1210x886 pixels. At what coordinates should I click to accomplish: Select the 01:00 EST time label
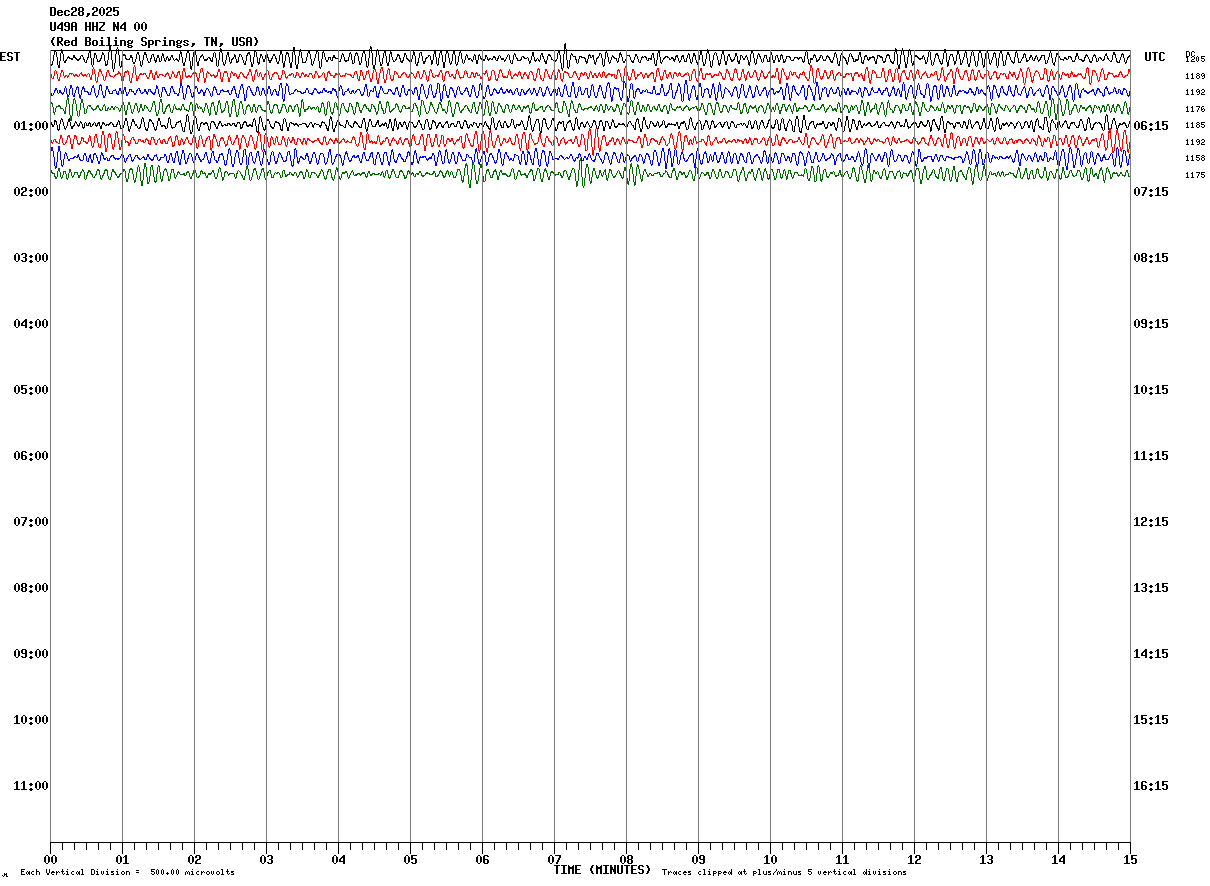tap(31, 126)
